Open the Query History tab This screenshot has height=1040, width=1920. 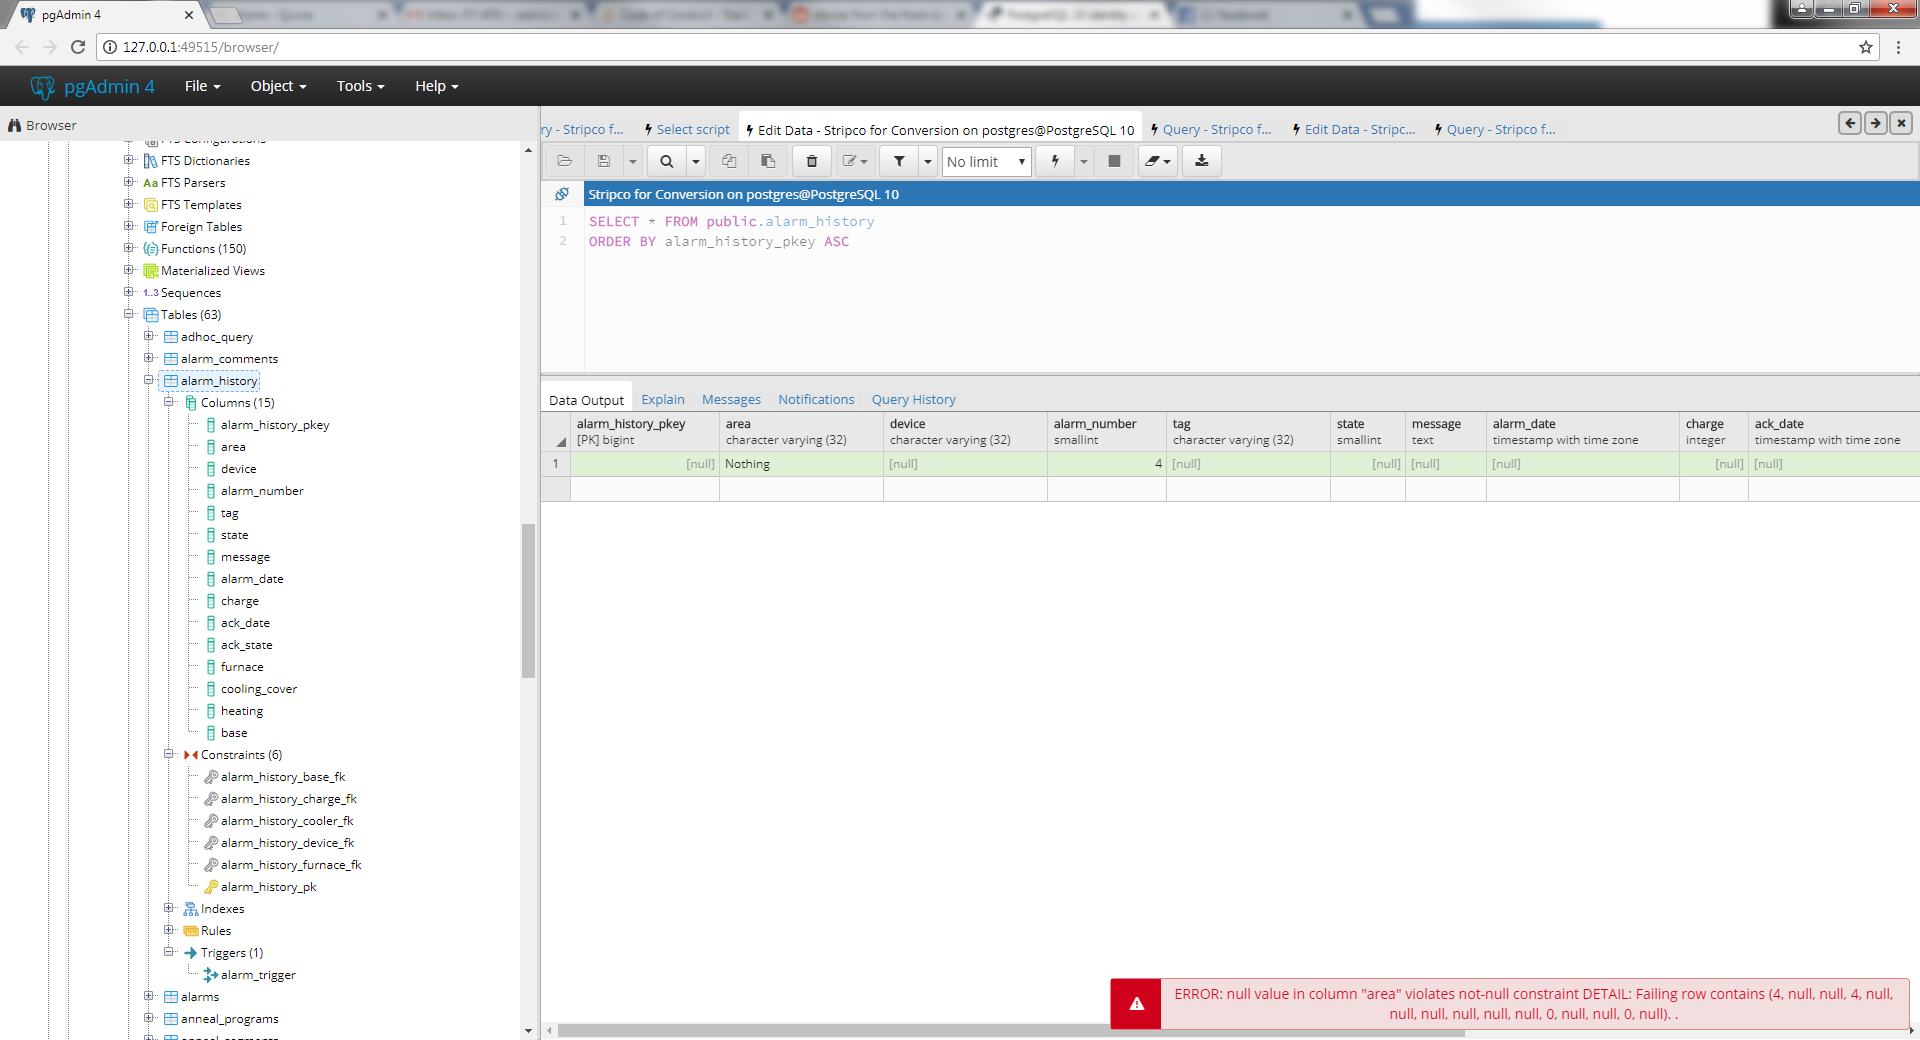click(913, 400)
